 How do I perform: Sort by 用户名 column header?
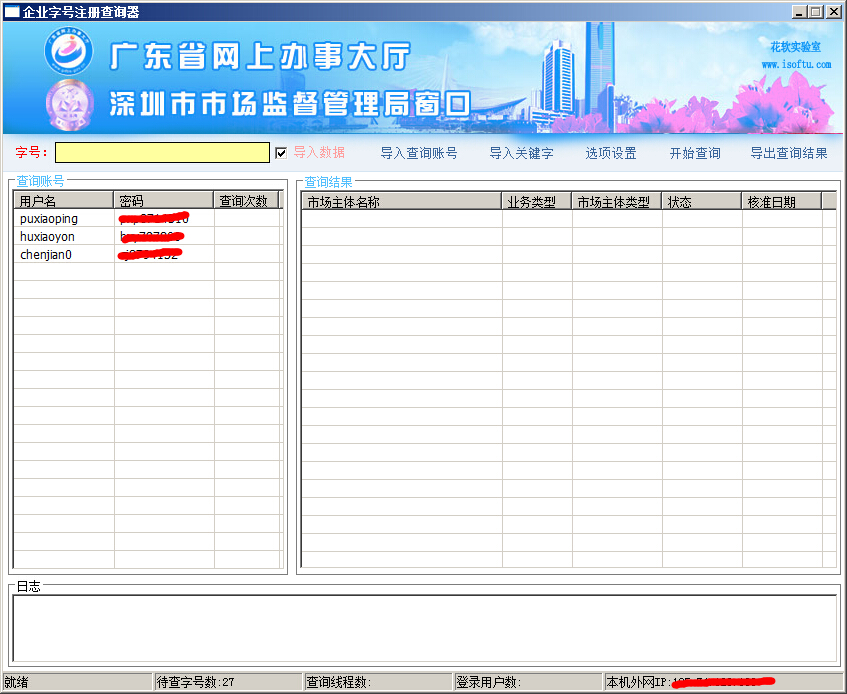click(x=63, y=201)
